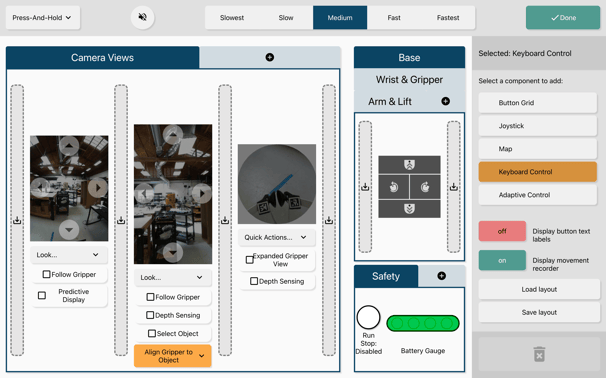Click the "Selected: Keyboard Control" text
The image size is (606, 378).
[525, 53]
